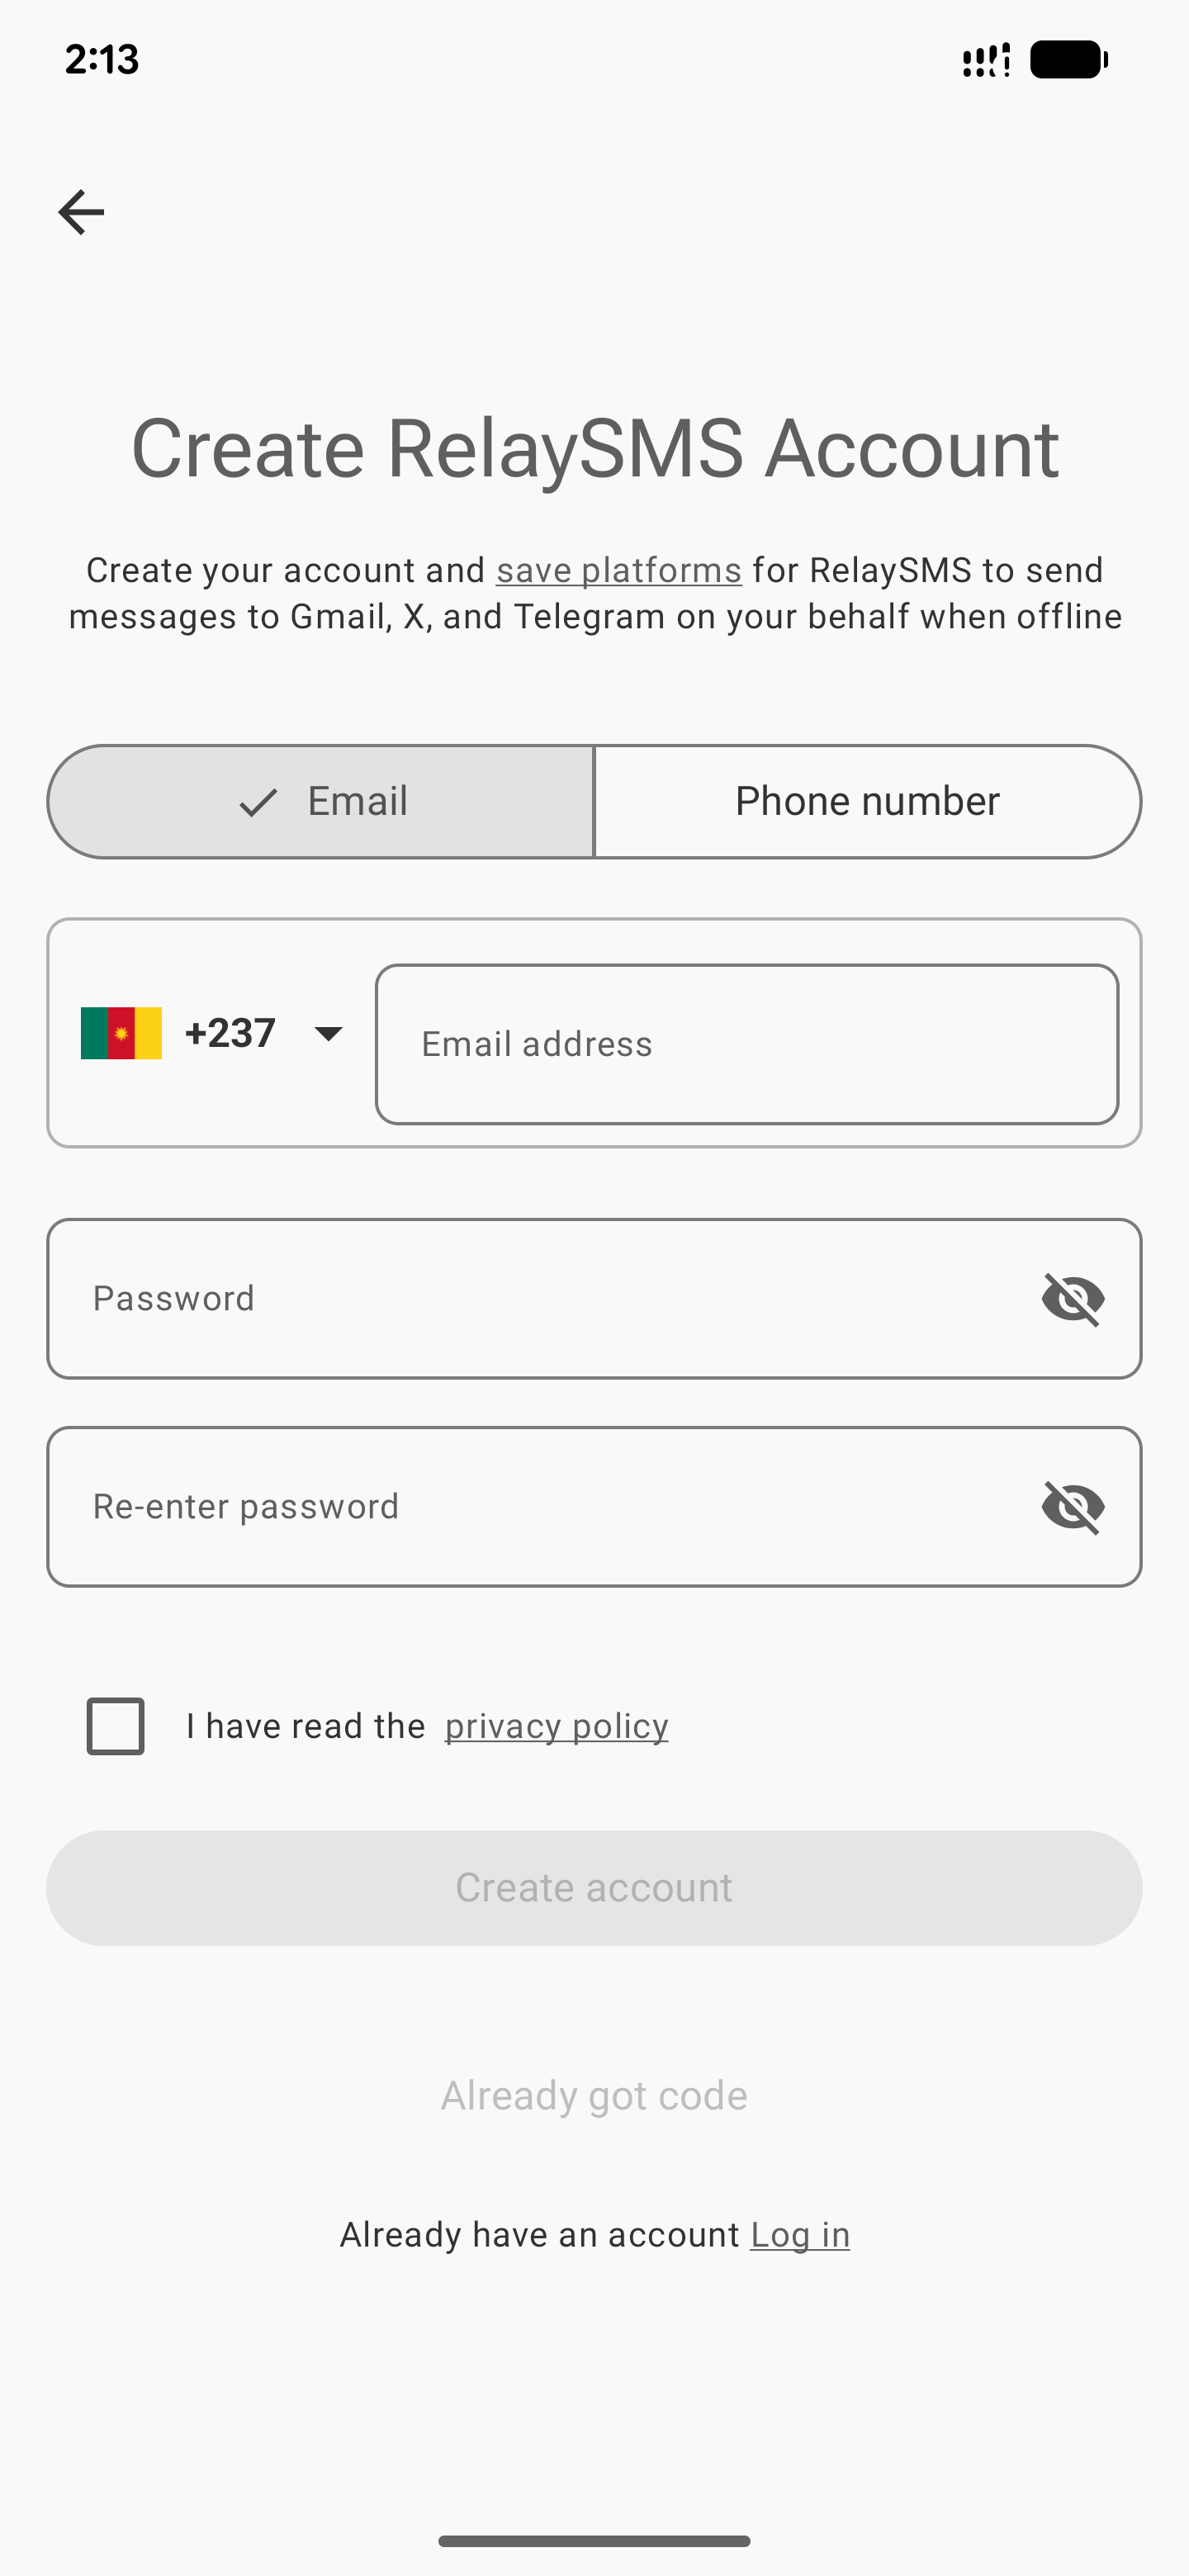This screenshot has height=2576, width=1189.
Task: Tap Already got code
Action: pos(594,2096)
